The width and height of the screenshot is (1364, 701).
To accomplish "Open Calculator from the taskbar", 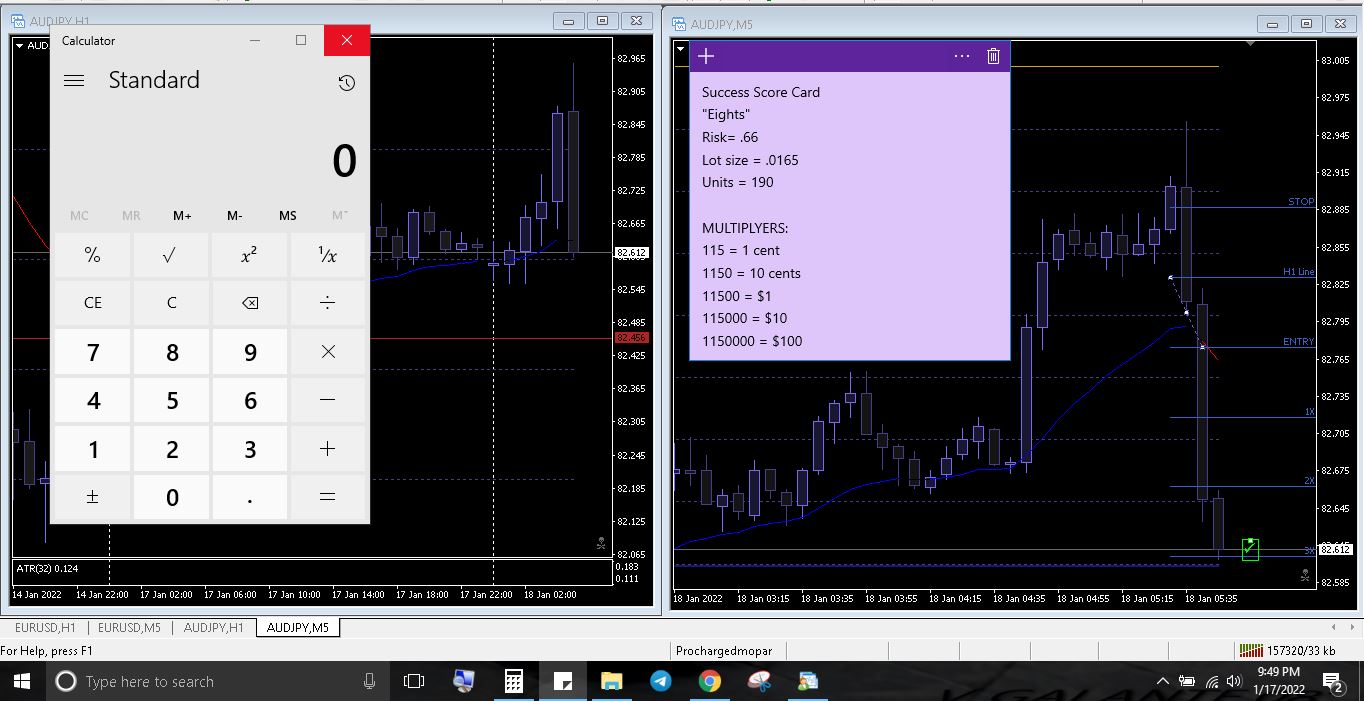I will (x=514, y=681).
